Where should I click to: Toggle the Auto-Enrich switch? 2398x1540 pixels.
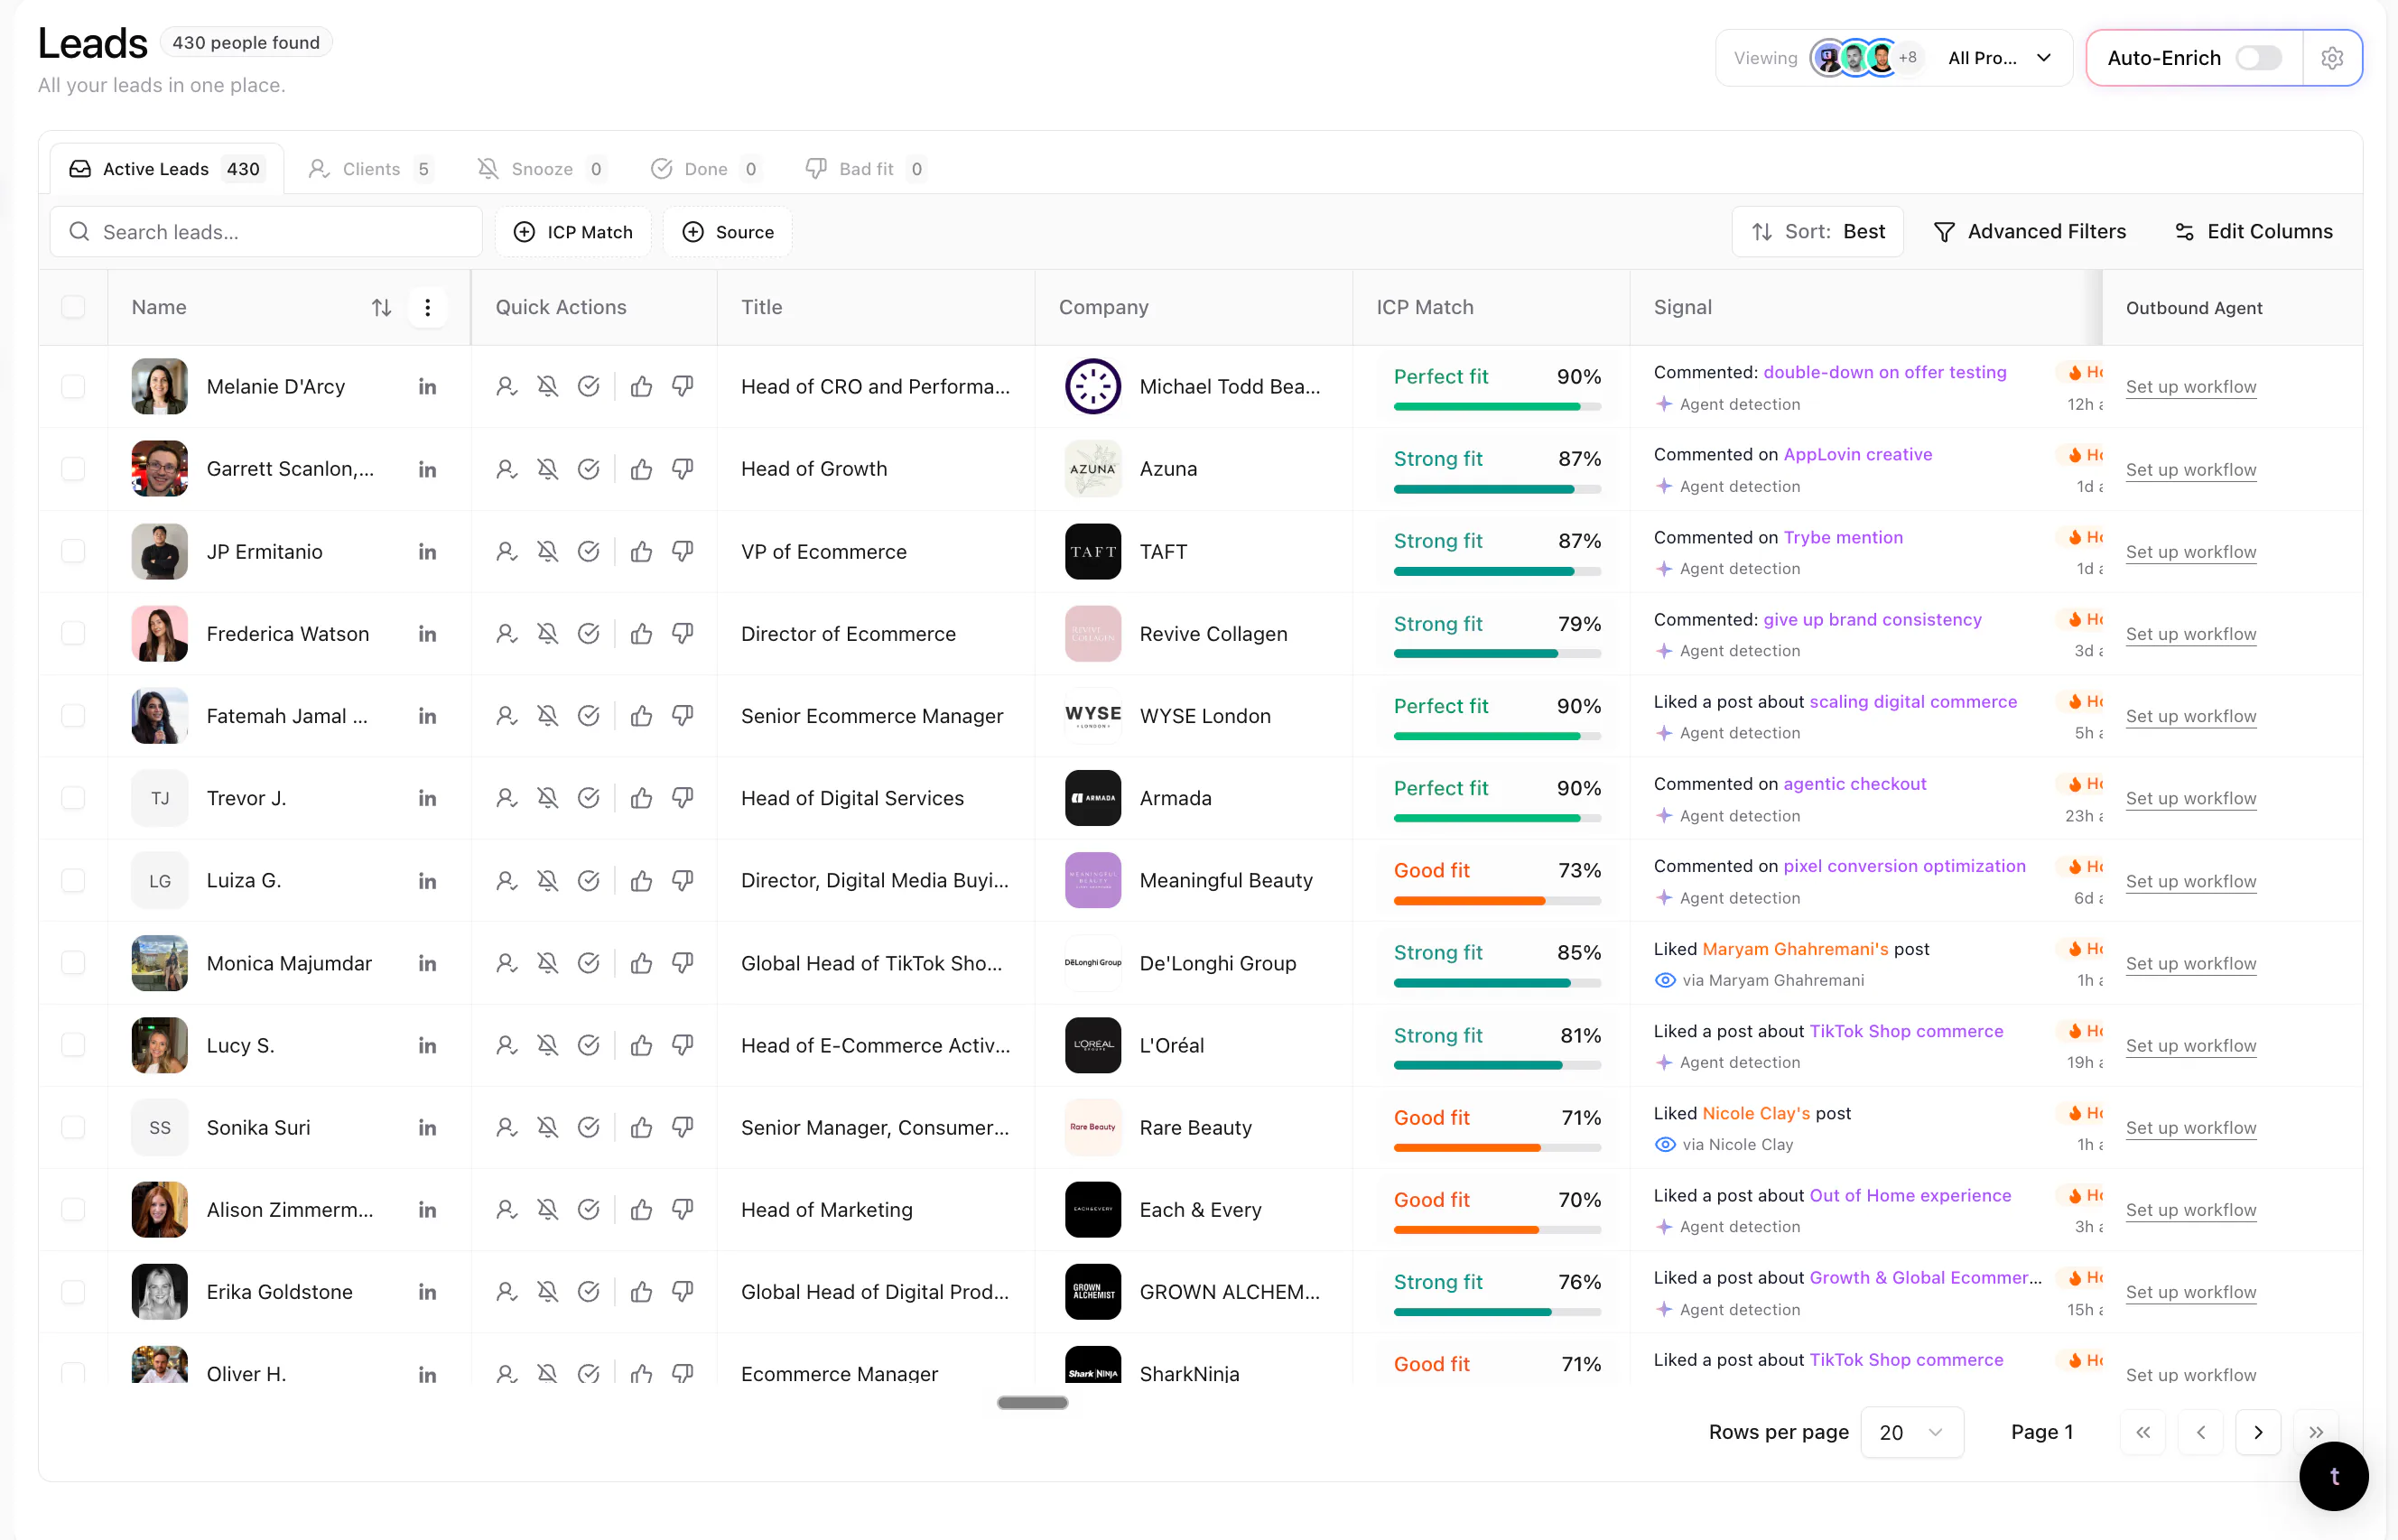(2258, 58)
